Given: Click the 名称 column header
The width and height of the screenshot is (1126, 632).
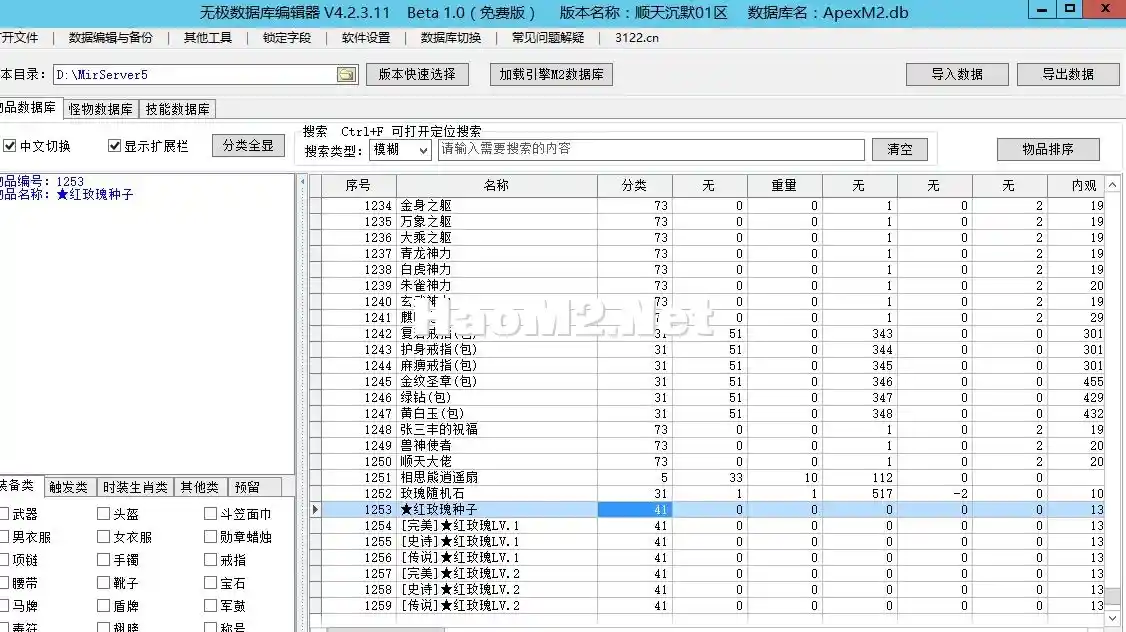Looking at the screenshot, I should pos(496,185).
